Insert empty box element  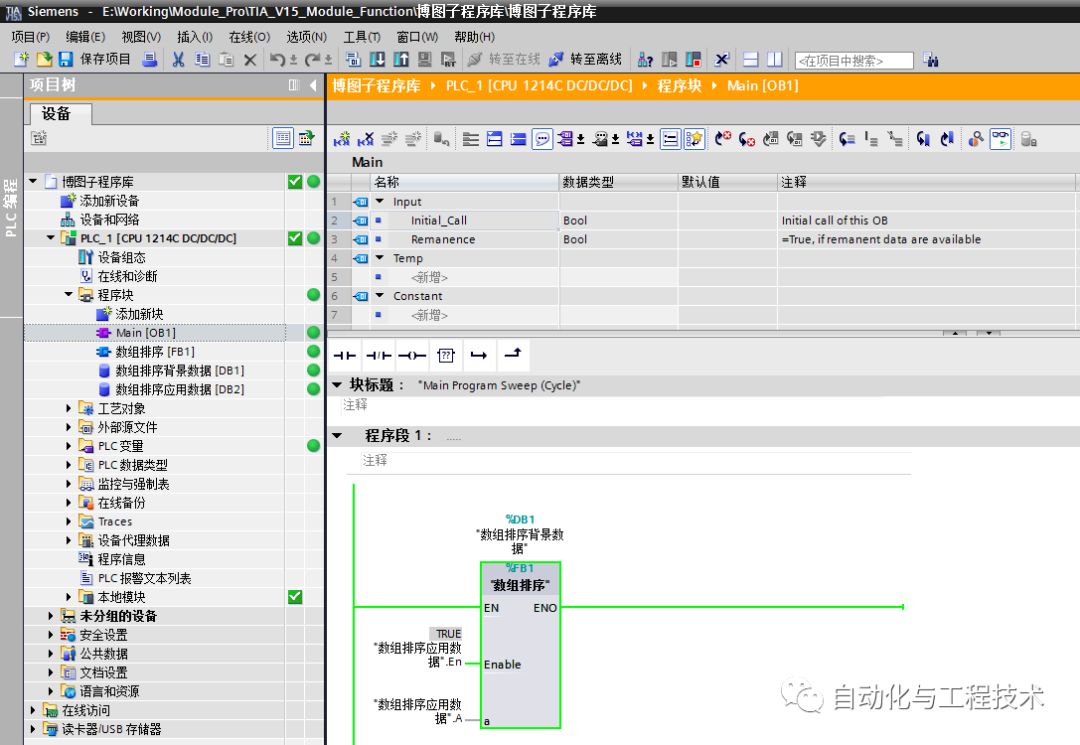click(x=446, y=355)
